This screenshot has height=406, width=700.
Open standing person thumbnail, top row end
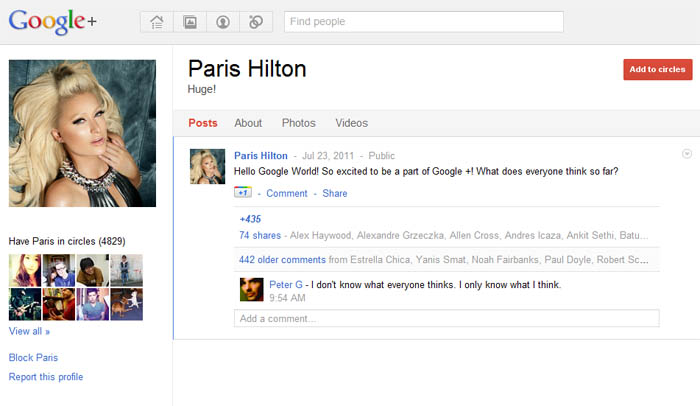pyautogui.click(x=127, y=270)
